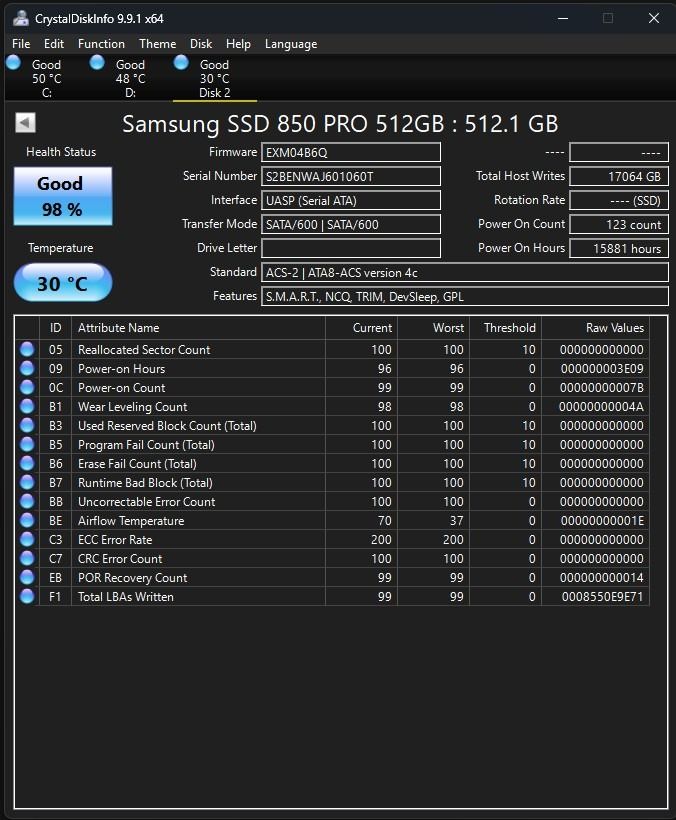
Task: Click the Interface field UASP (Serial ATA)
Action: tap(351, 200)
